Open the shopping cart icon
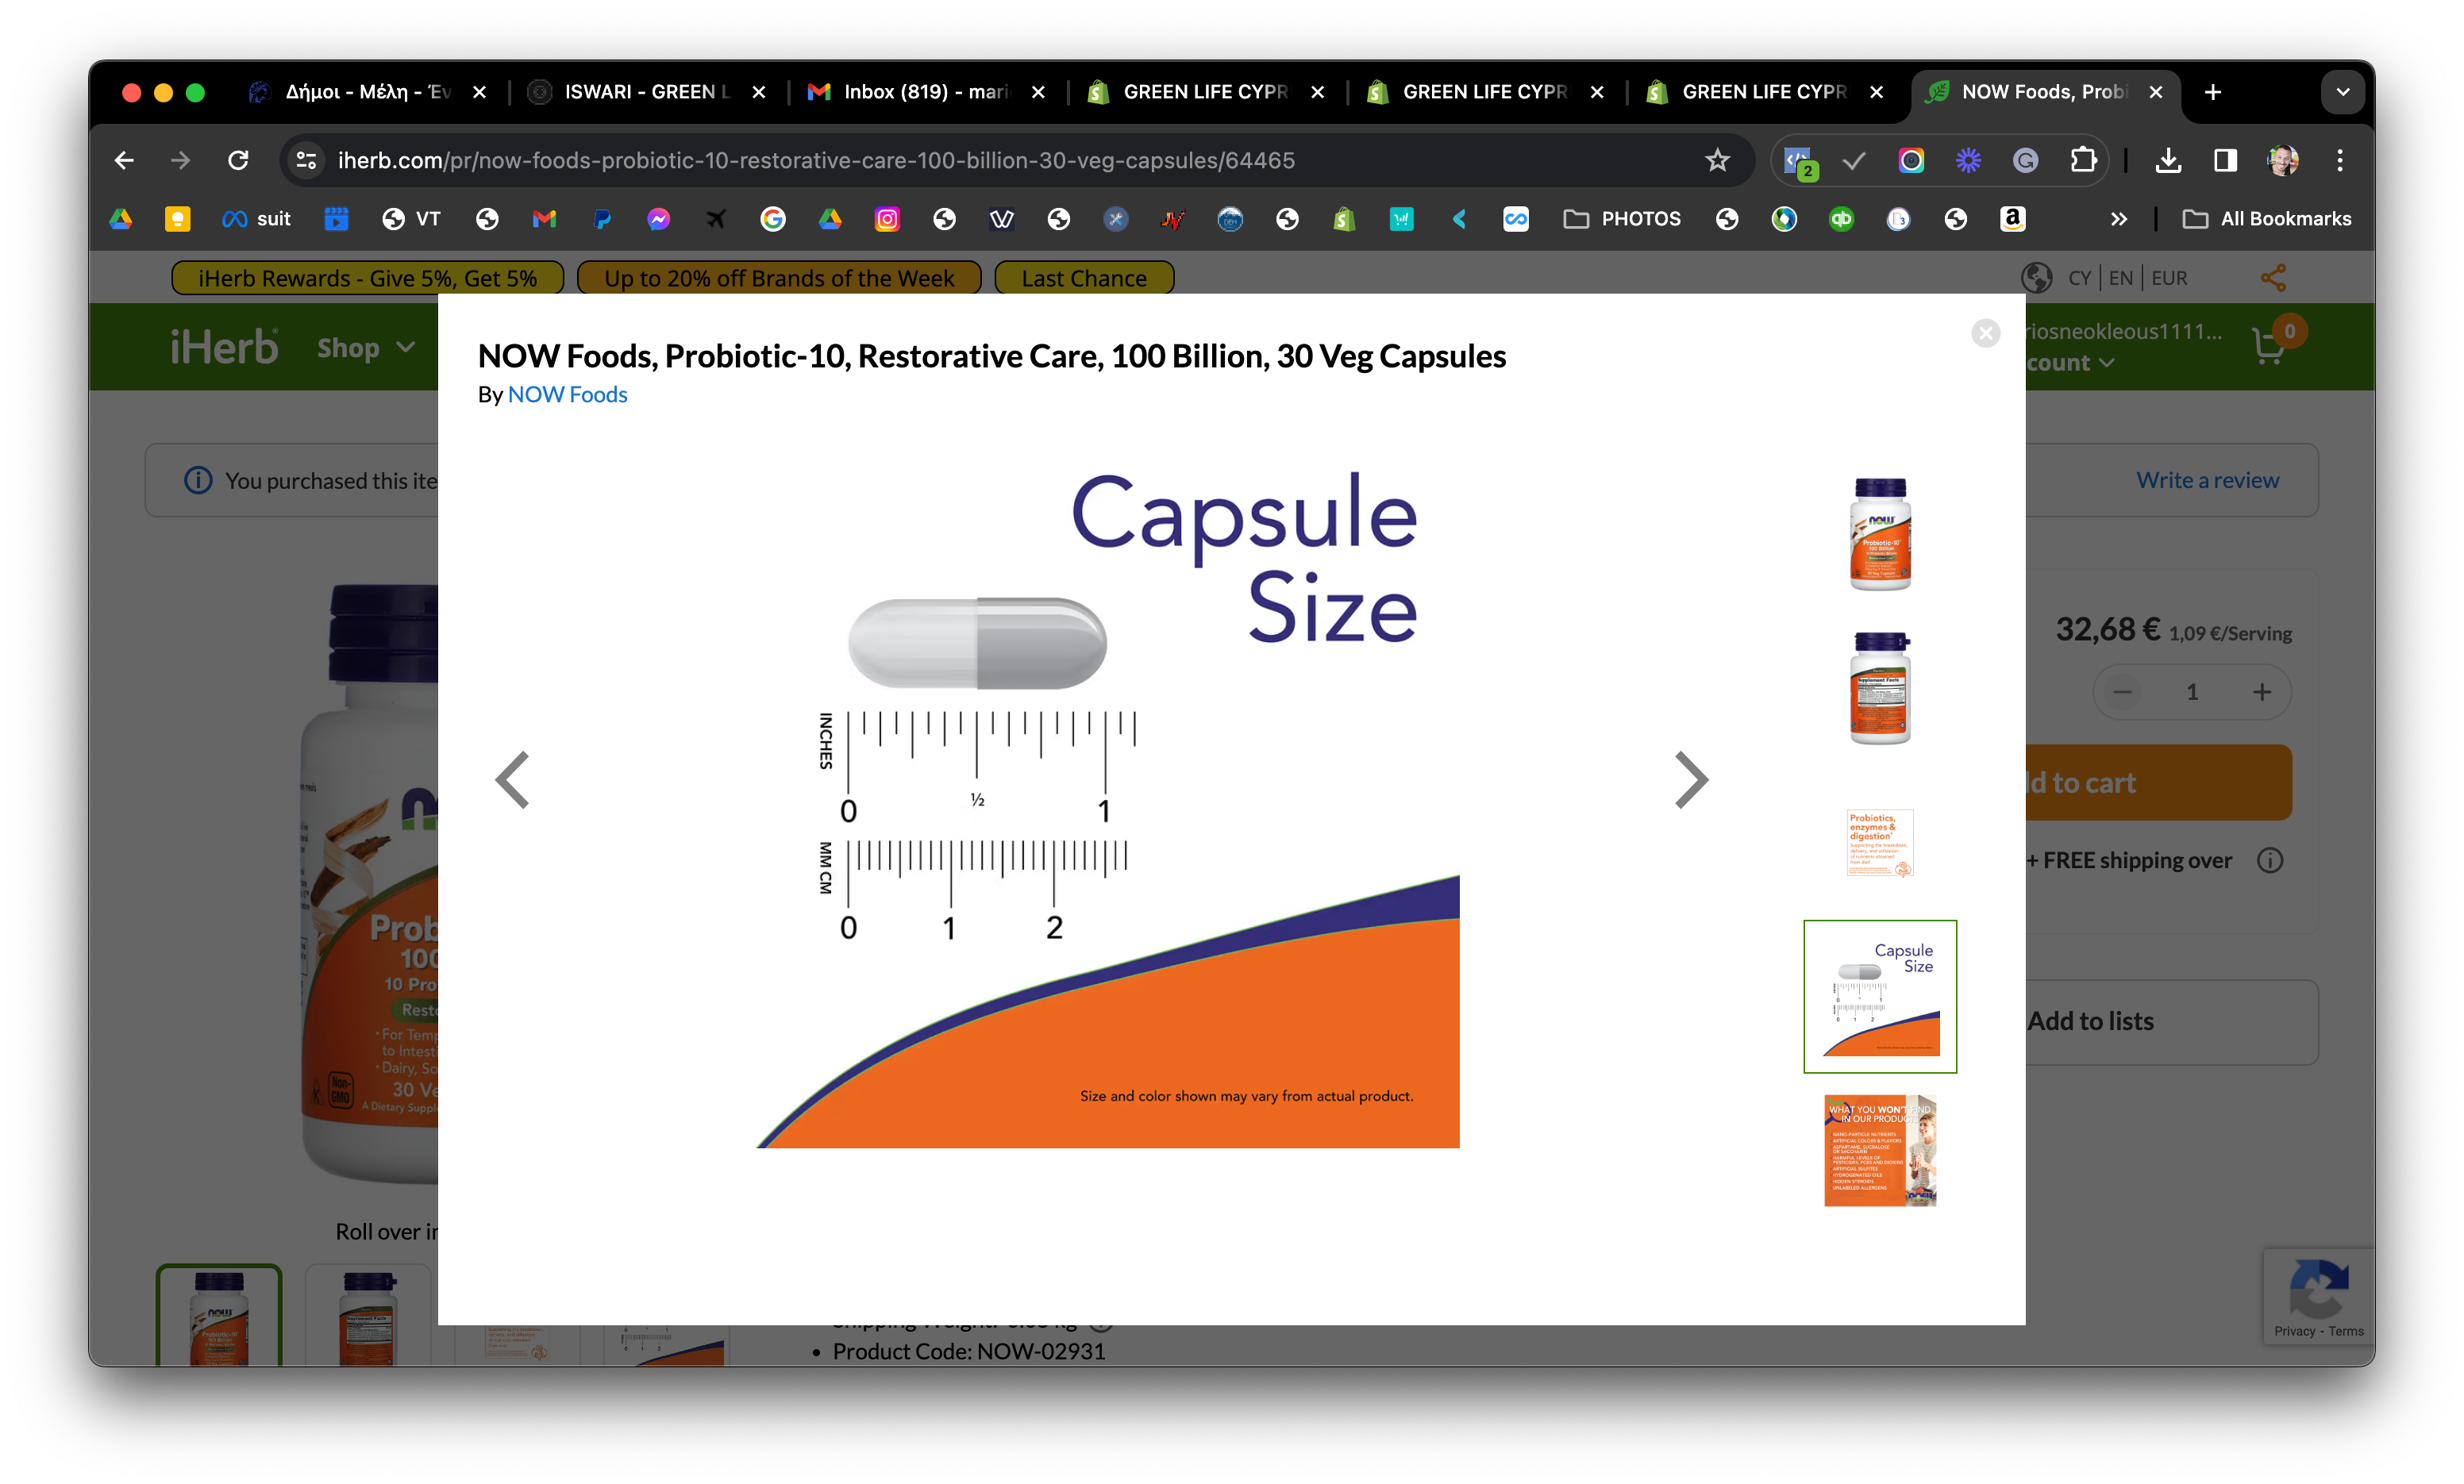The image size is (2464, 1484). click(x=2271, y=346)
